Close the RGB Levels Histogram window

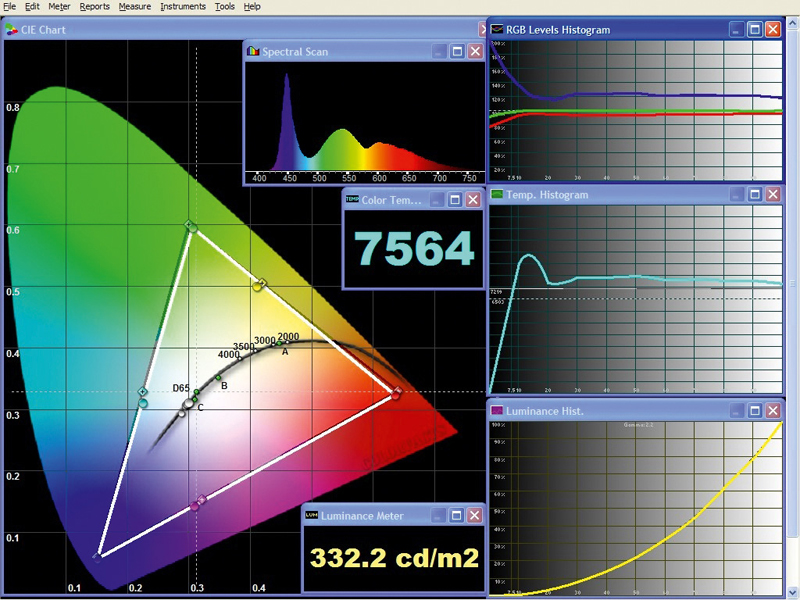[x=773, y=29]
